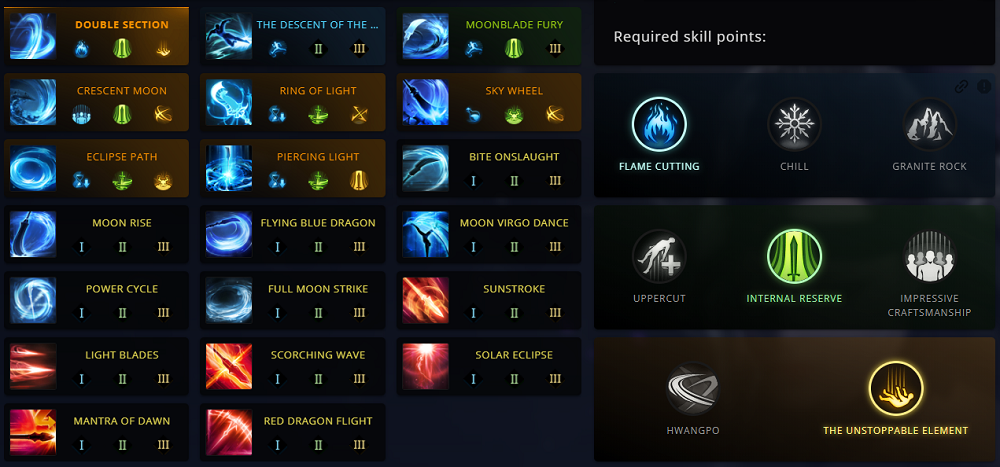
Task: Toggle level III of Solar Eclipse
Action: pyautogui.click(x=555, y=378)
